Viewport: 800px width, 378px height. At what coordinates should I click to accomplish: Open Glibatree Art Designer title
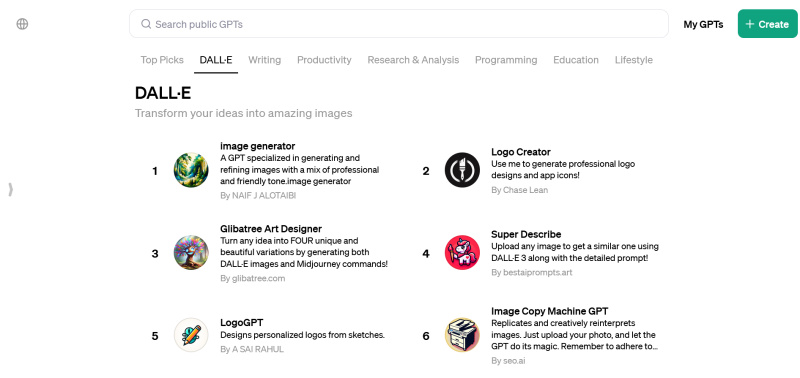(271, 229)
